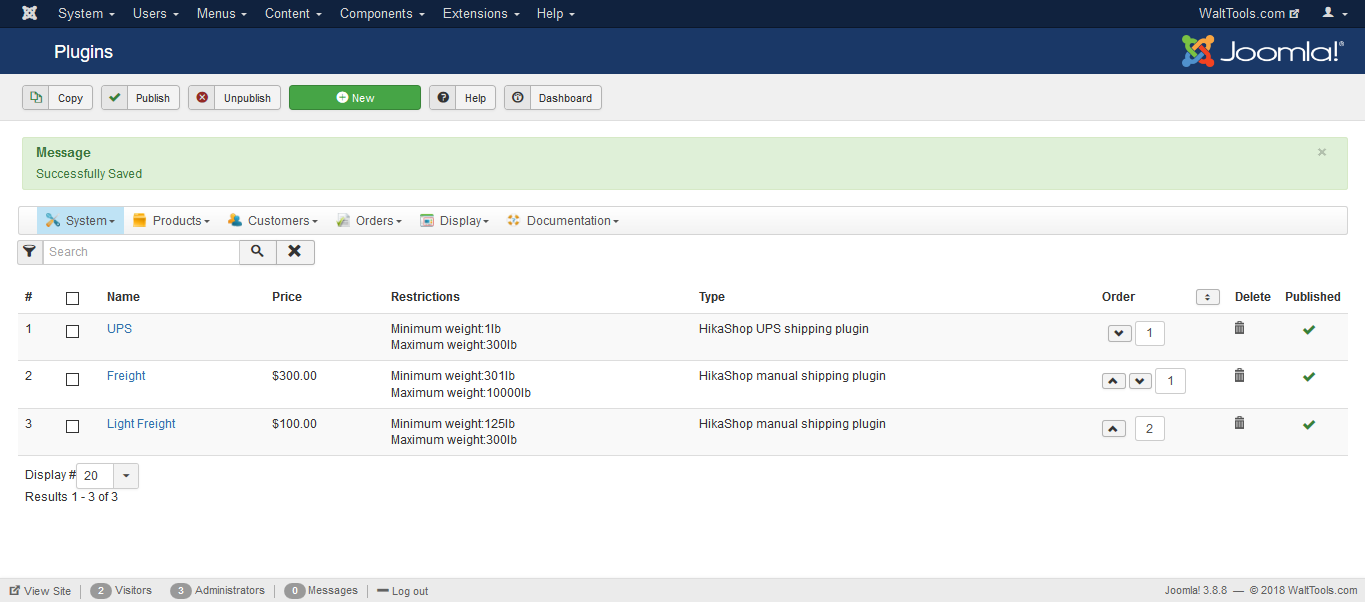Image resolution: width=1365 pixels, height=602 pixels.
Task: Click the Joomla logo icon in top bar
Action: coord(30,13)
